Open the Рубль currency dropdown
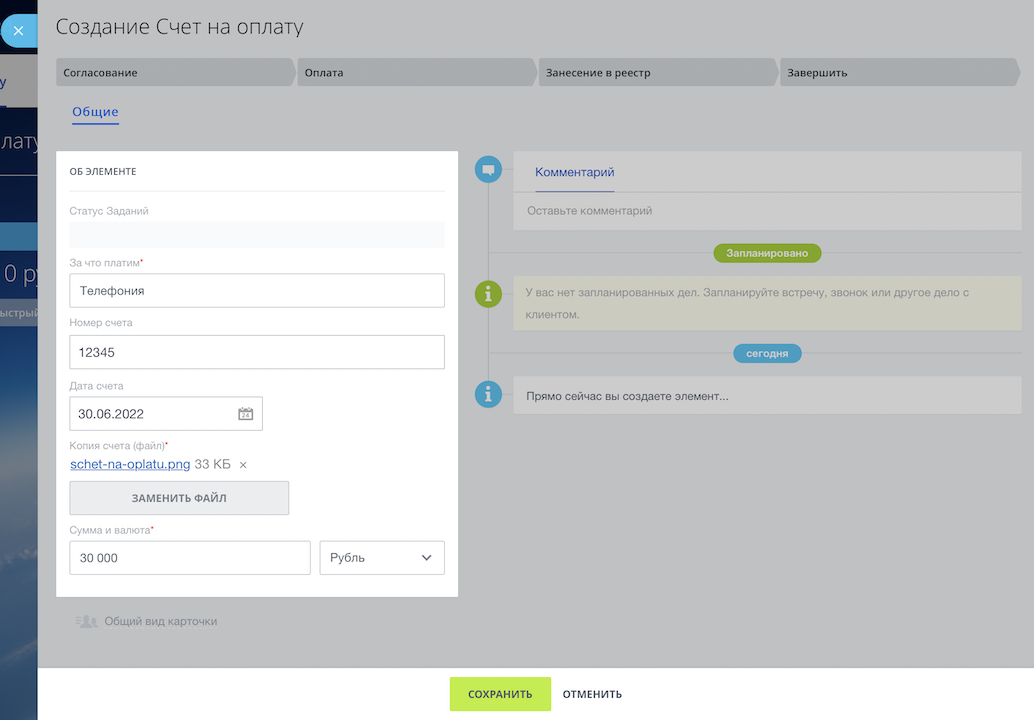The height and width of the screenshot is (720, 1034). click(x=382, y=558)
